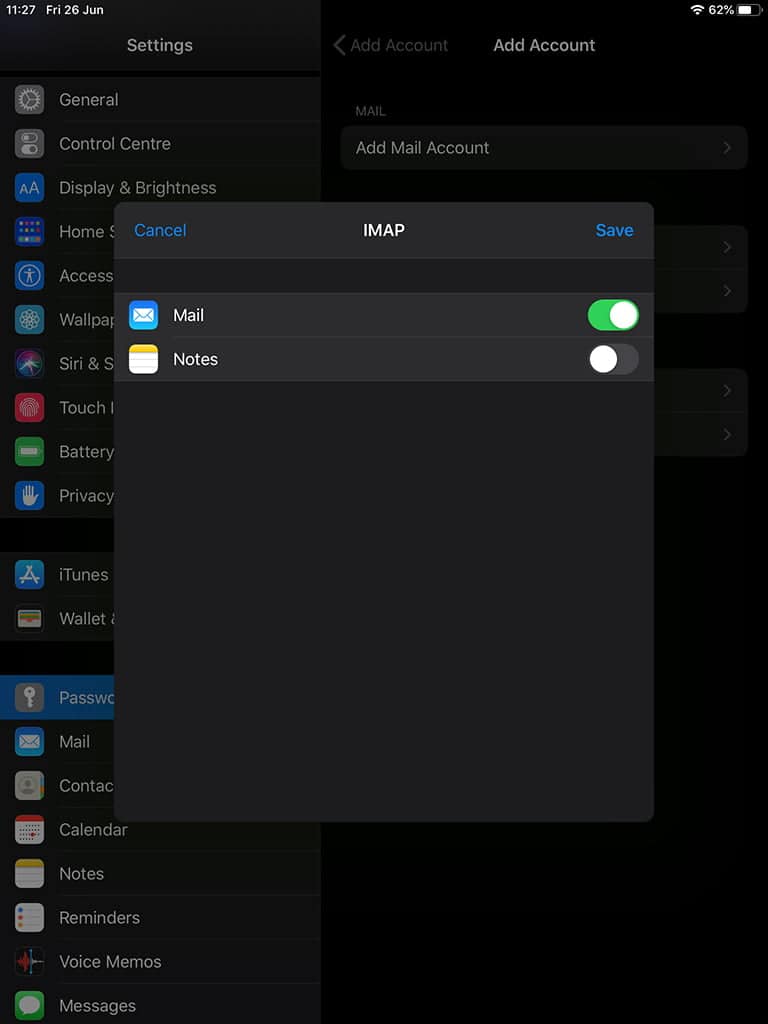Image resolution: width=768 pixels, height=1024 pixels.
Task: Tap the Mail label in IMAP dialog
Action: tap(188, 315)
